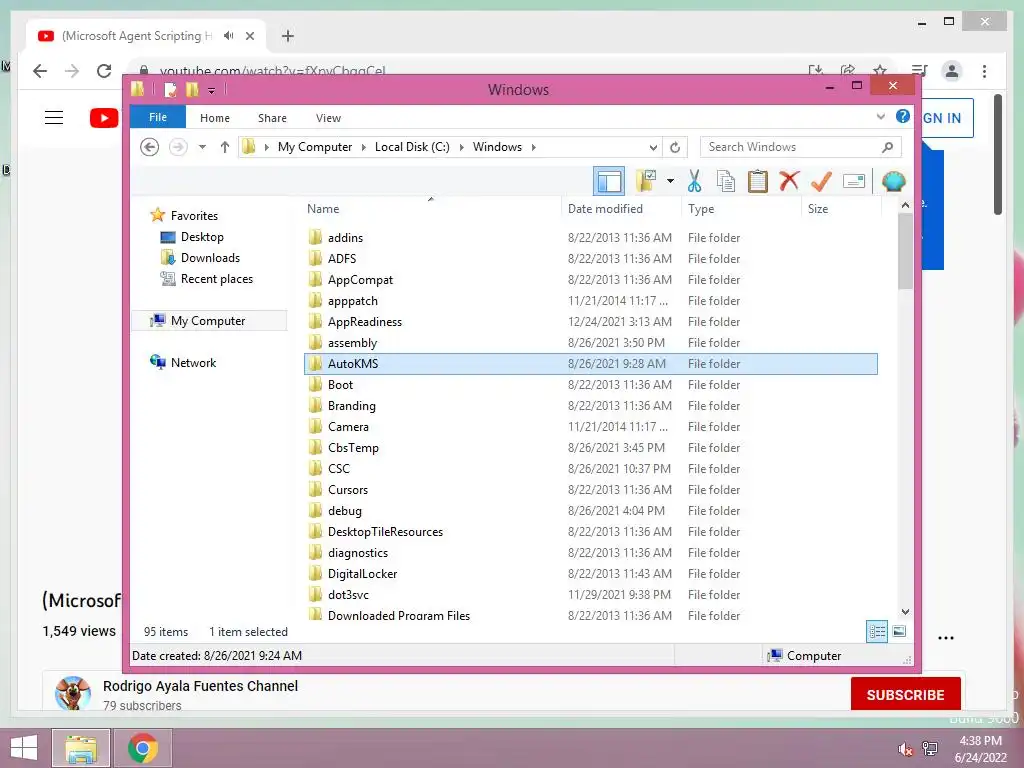Select the DigitalLocker folder
1024x768 pixels.
tap(591, 573)
